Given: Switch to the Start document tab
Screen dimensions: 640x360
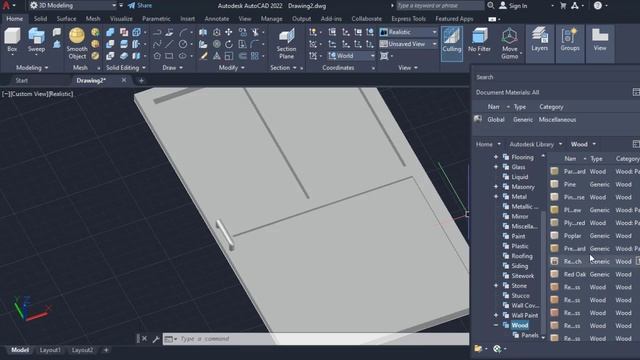Looking at the screenshot, I should point(22,80).
